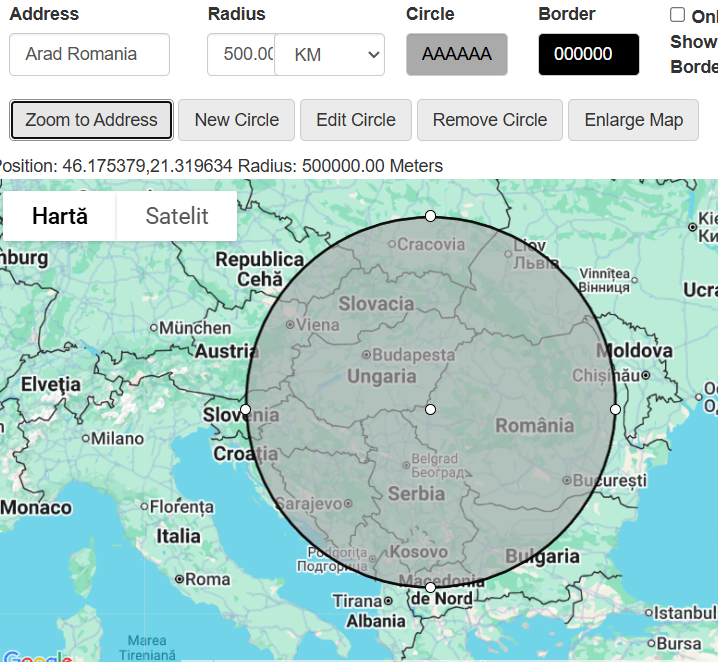This screenshot has height=662, width=718.
Task: Click the Arad Romania address field
Action: [89, 54]
